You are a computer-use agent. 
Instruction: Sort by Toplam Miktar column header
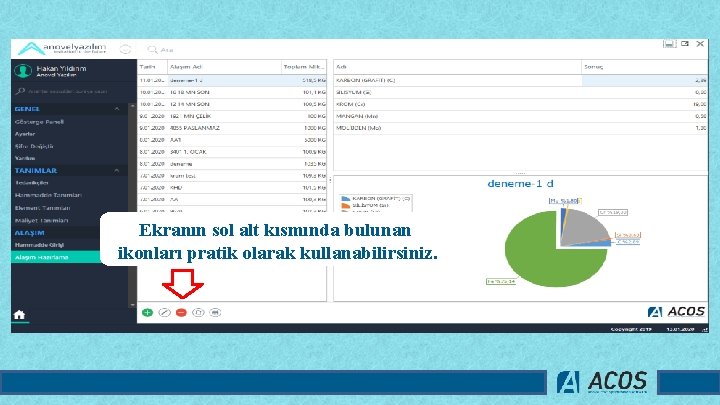[x=304, y=67]
